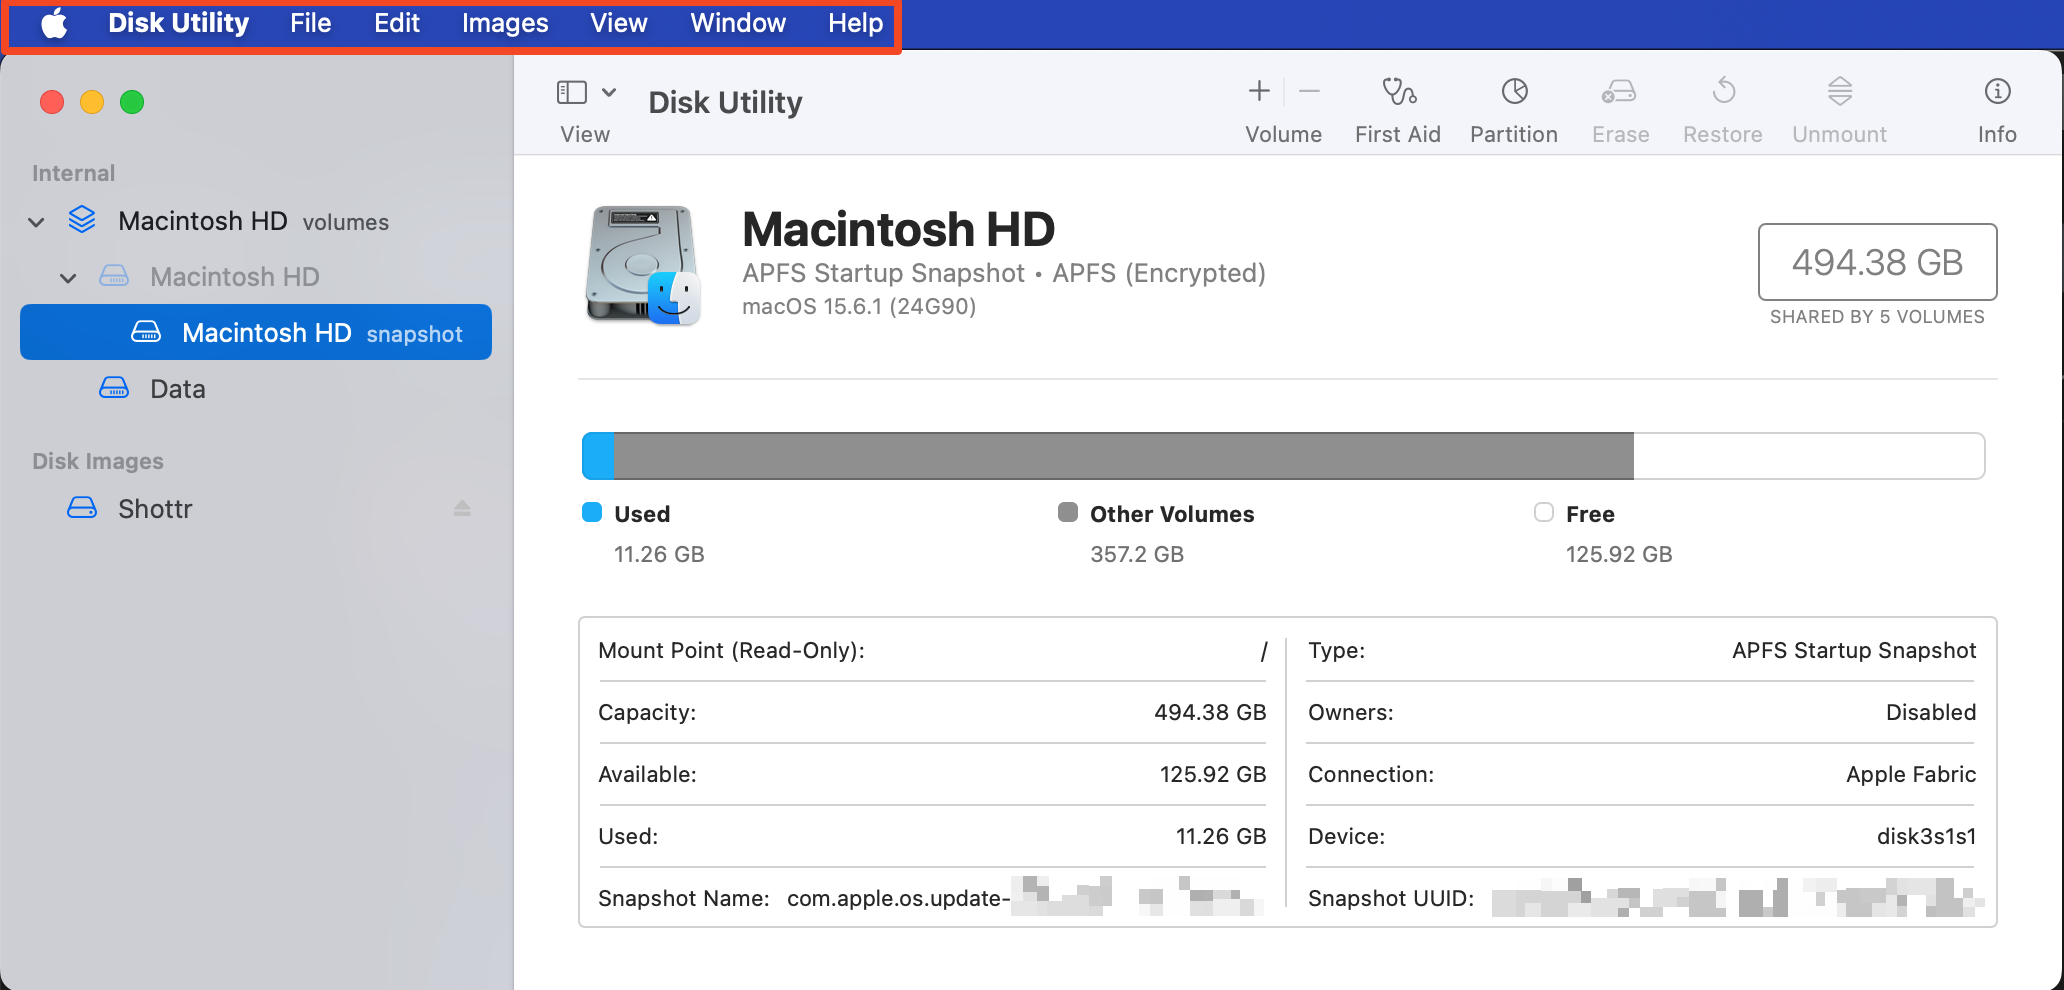Click the blue Used legend swatch

pyautogui.click(x=592, y=512)
